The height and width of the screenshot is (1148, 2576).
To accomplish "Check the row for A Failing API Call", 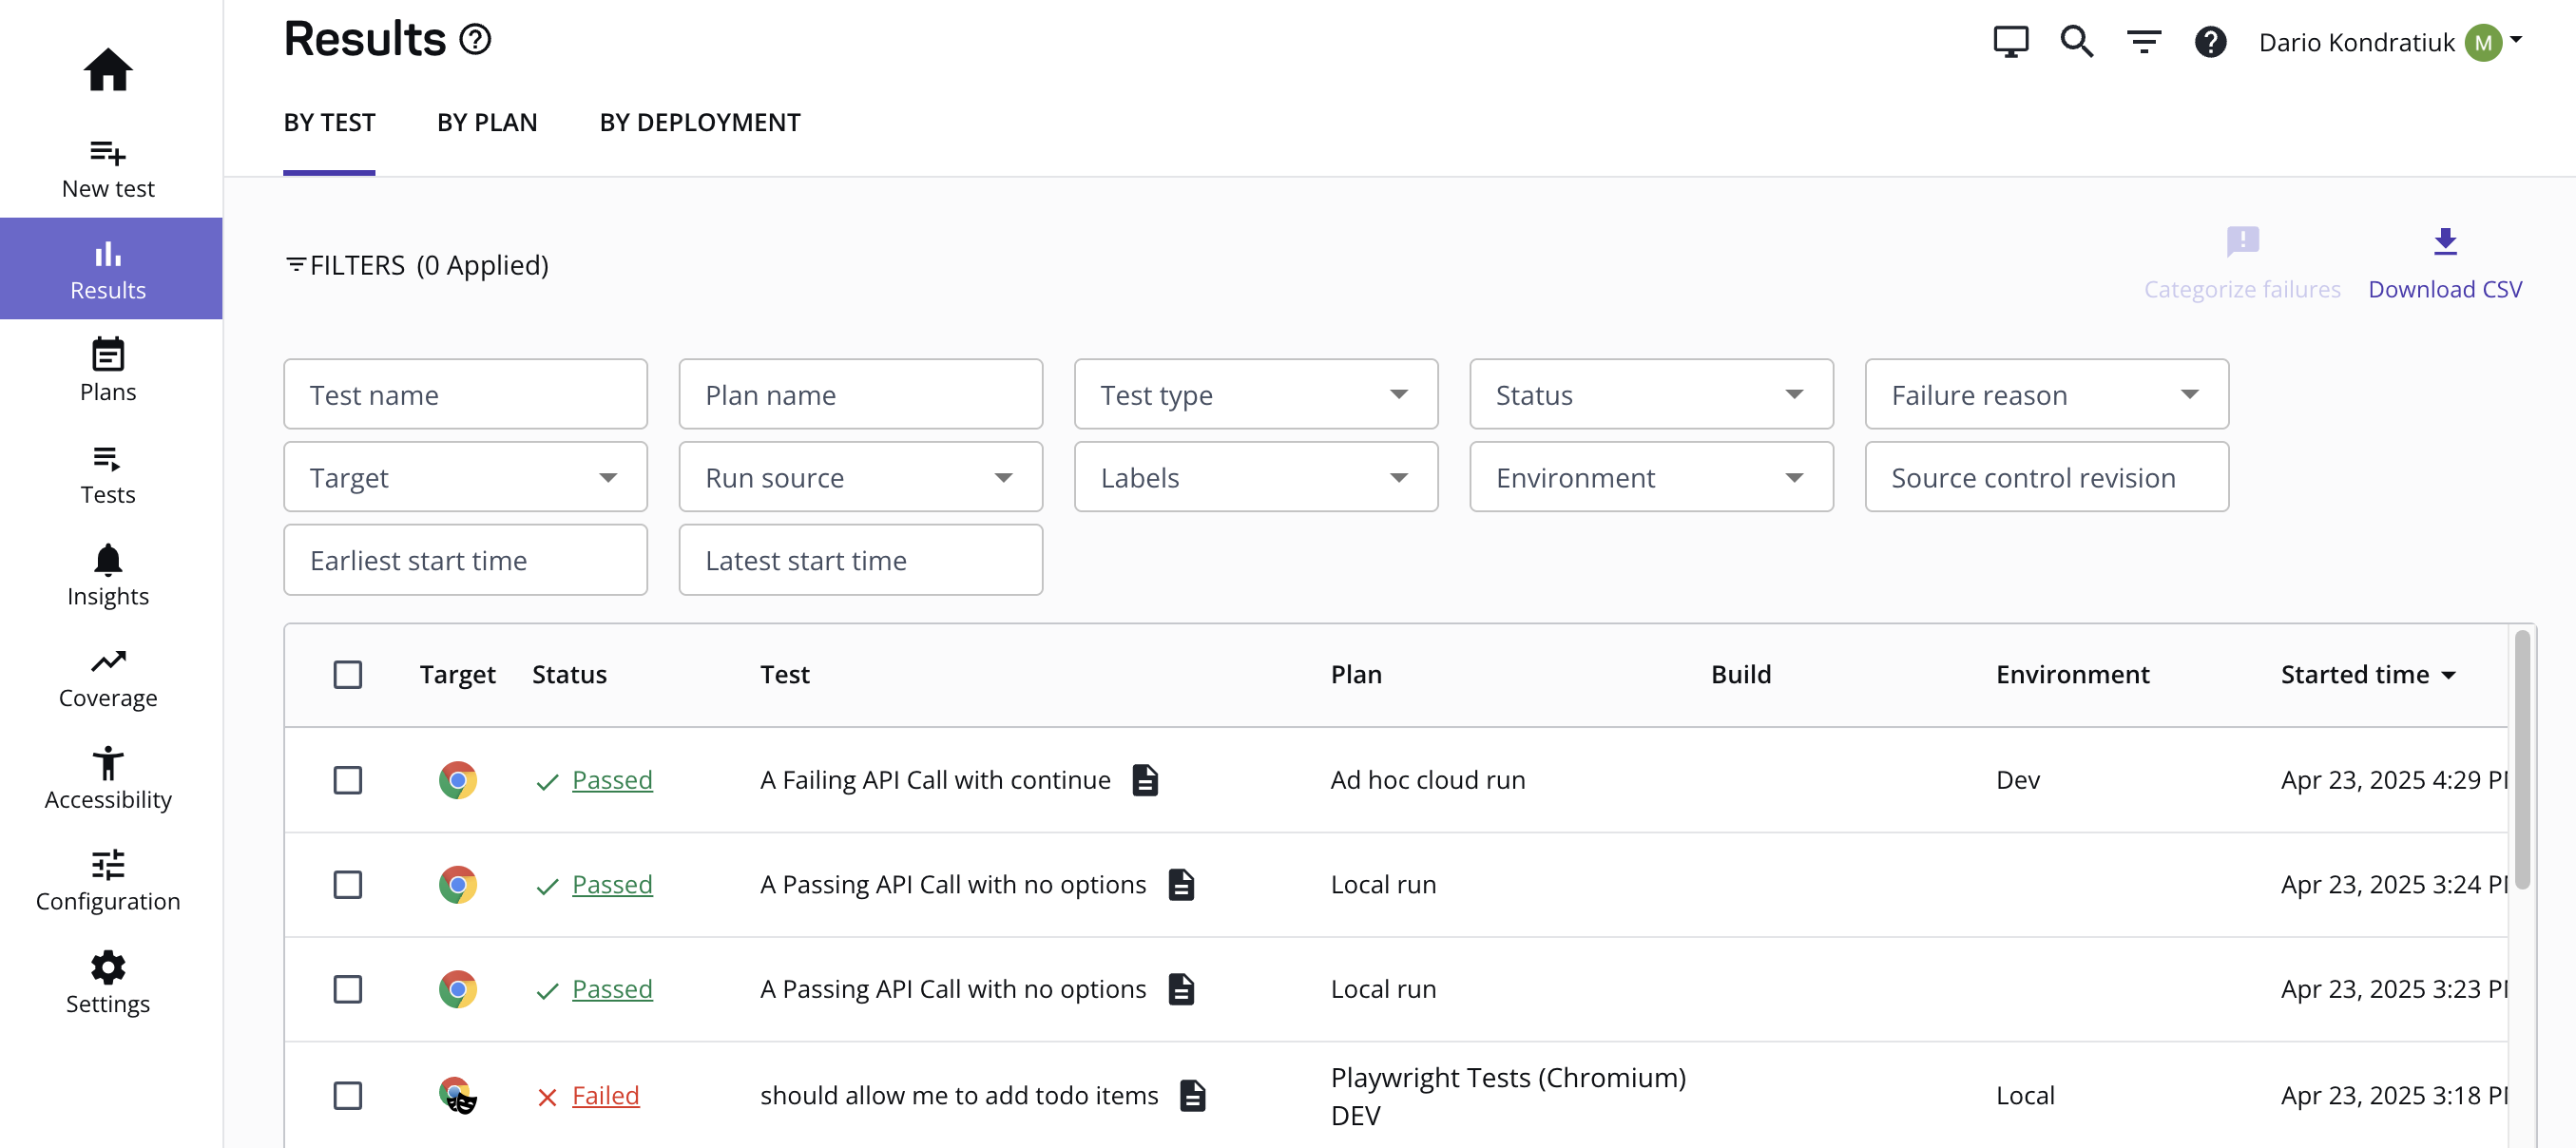I will 347,780.
